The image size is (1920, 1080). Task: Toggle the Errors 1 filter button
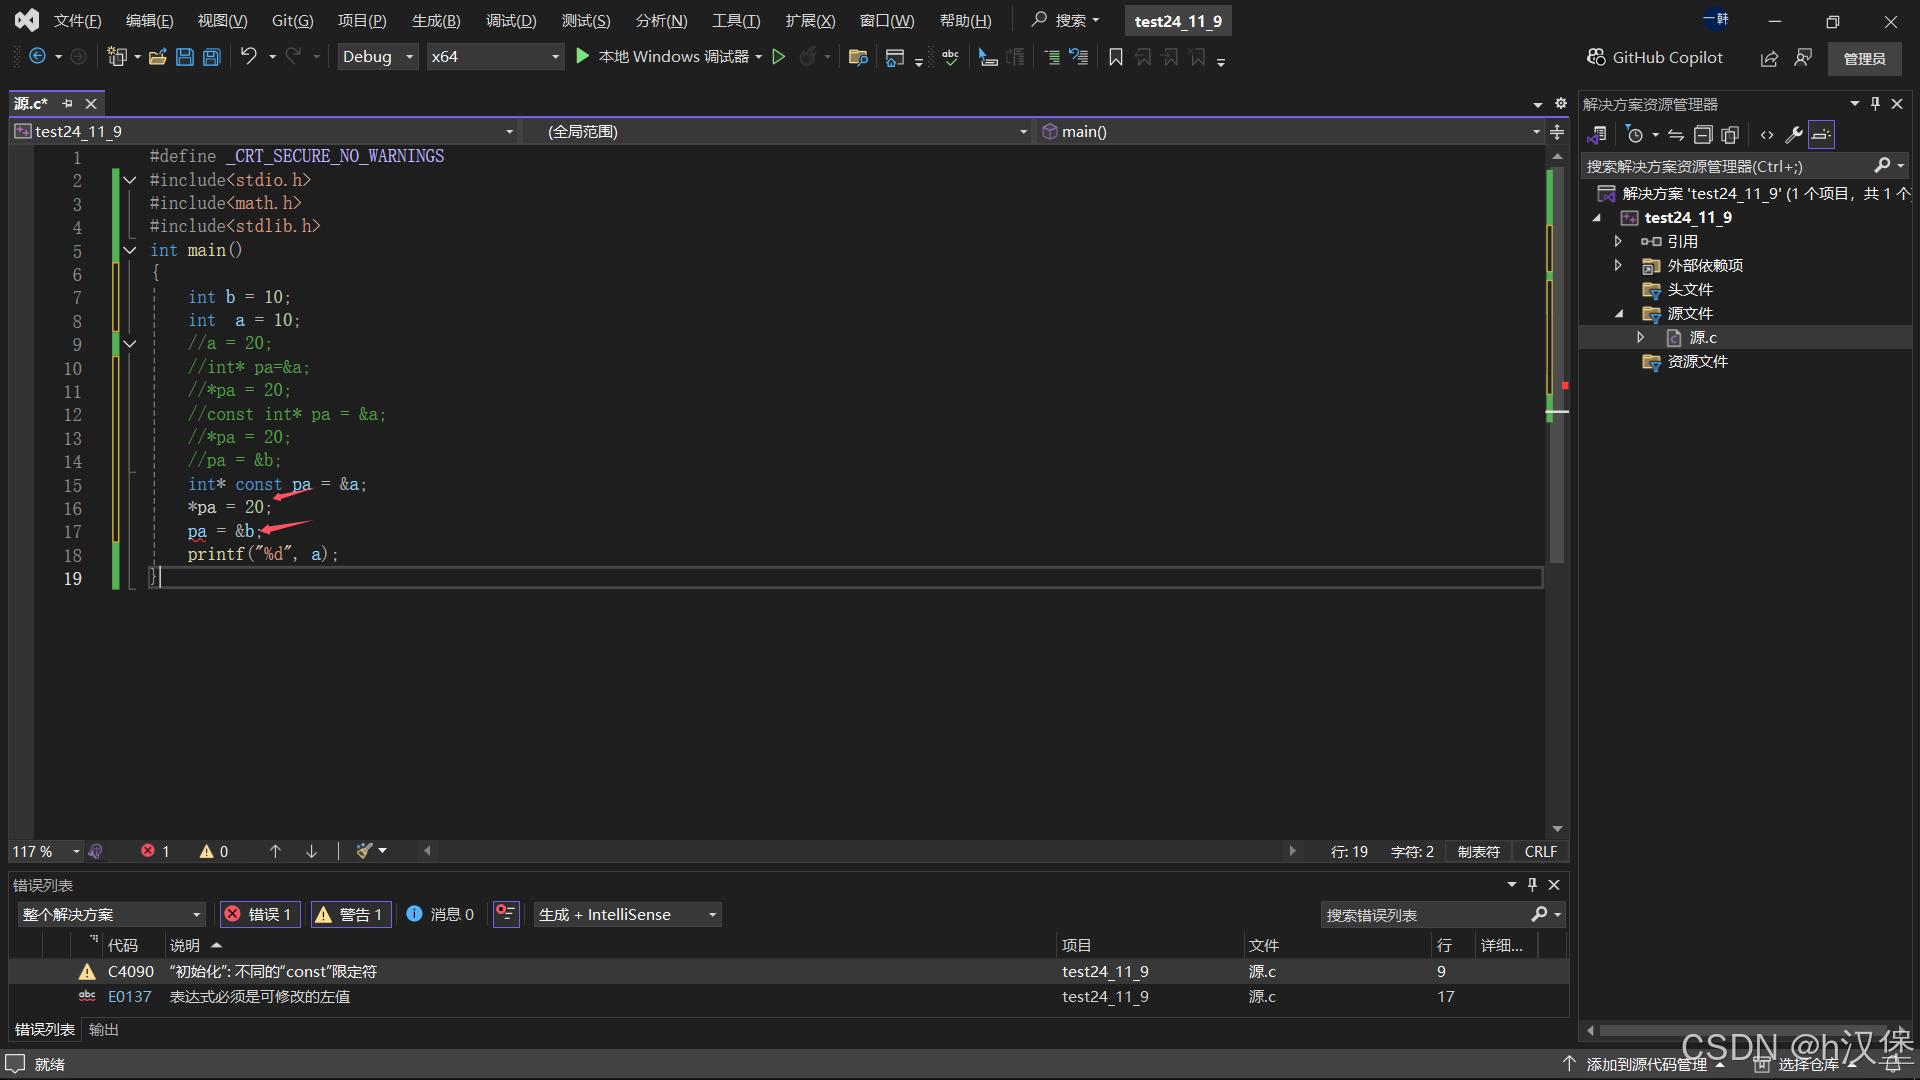(259, 914)
